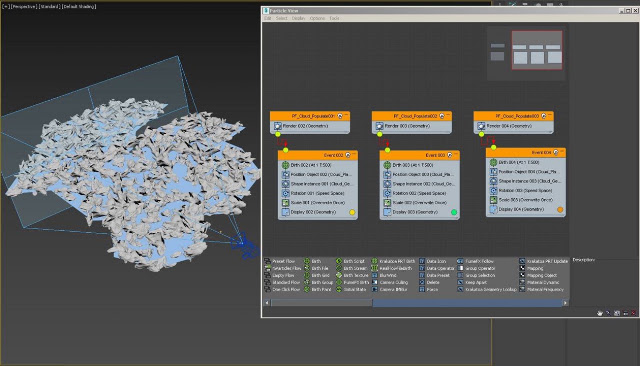This screenshot has width=640, height=366.
Task: Select the Data Preset item
Action: (x=434, y=275)
